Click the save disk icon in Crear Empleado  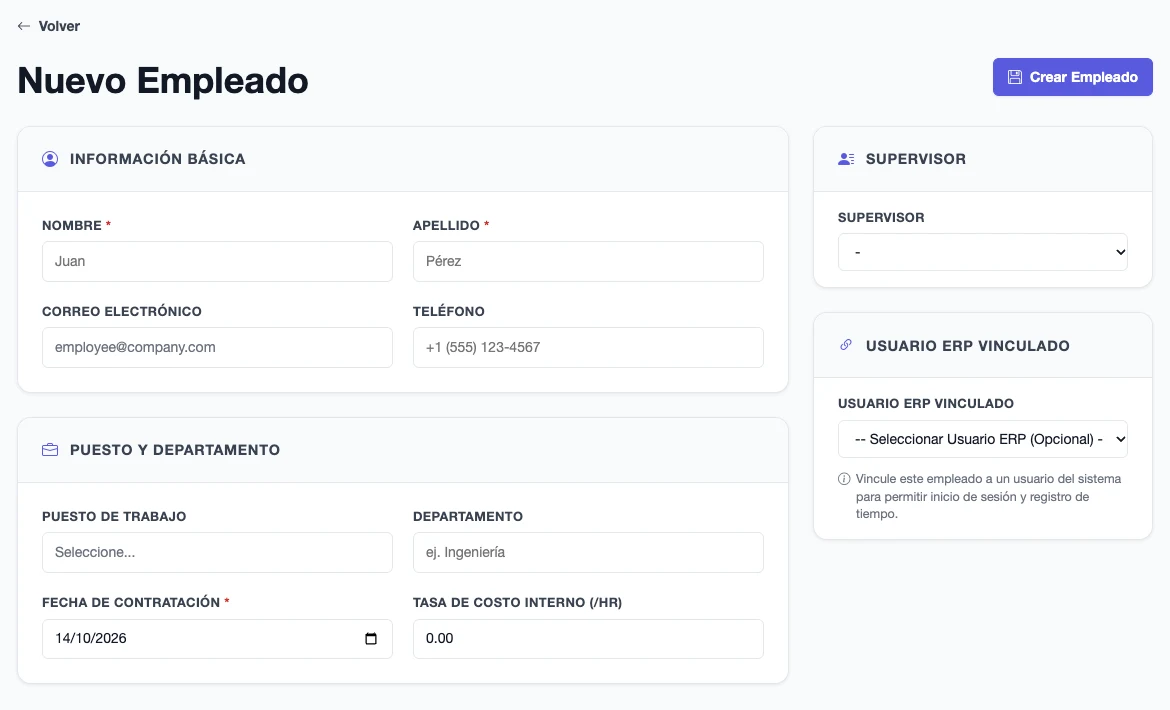[1015, 77]
